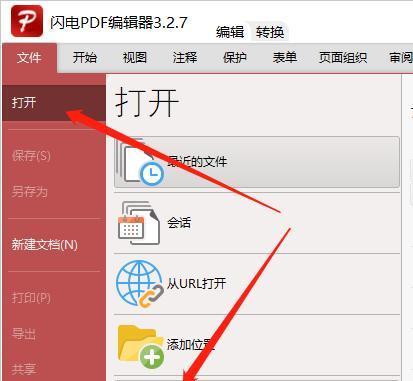The height and width of the screenshot is (381, 413).
Task: Click the red P application logo
Action: tap(27, 21)
